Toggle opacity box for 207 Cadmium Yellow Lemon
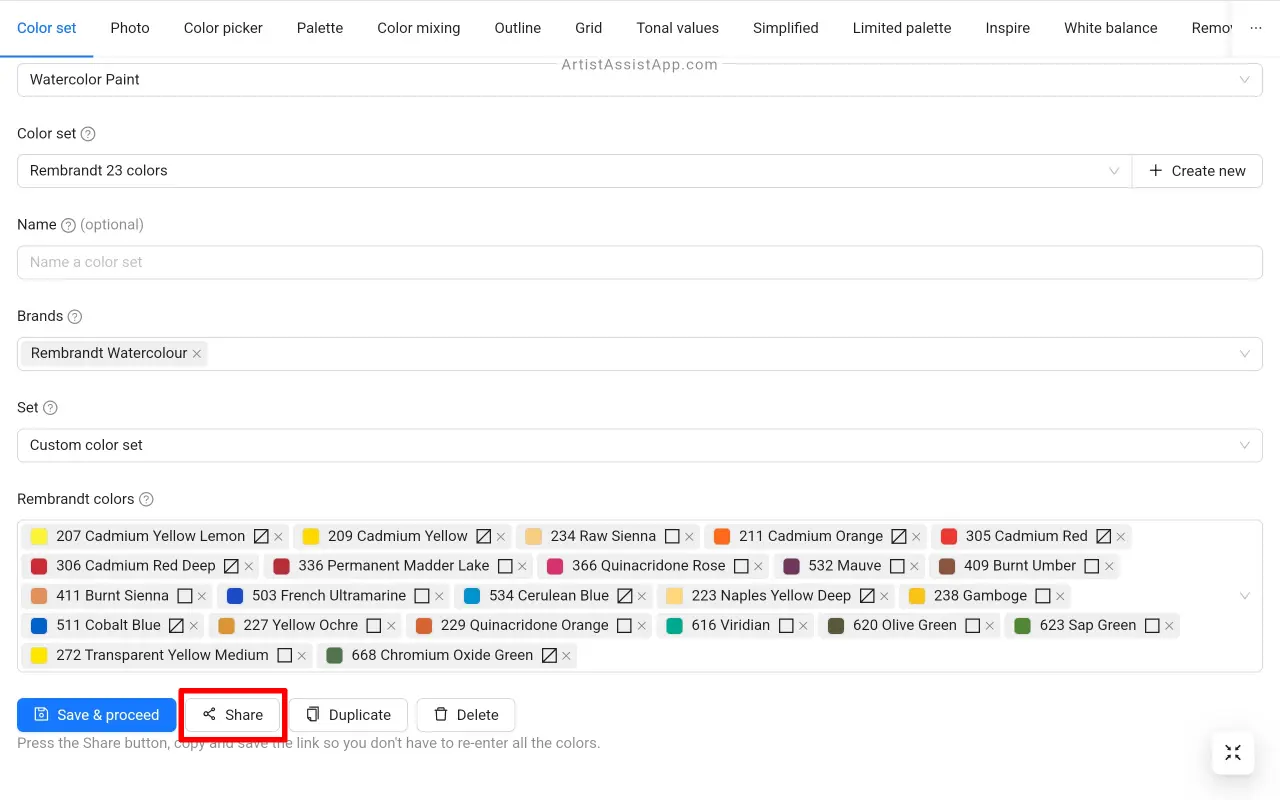This screenshot has height=800, width=1280. click(261, 536)
